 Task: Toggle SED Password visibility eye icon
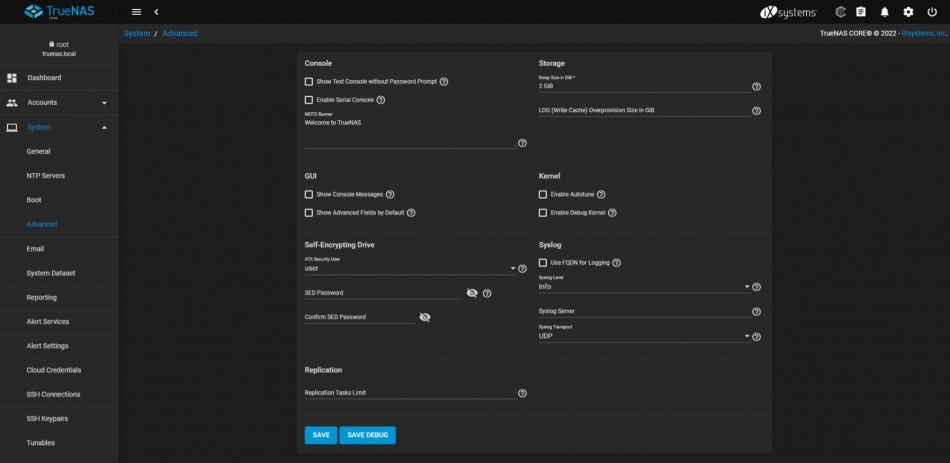[472, 293]
